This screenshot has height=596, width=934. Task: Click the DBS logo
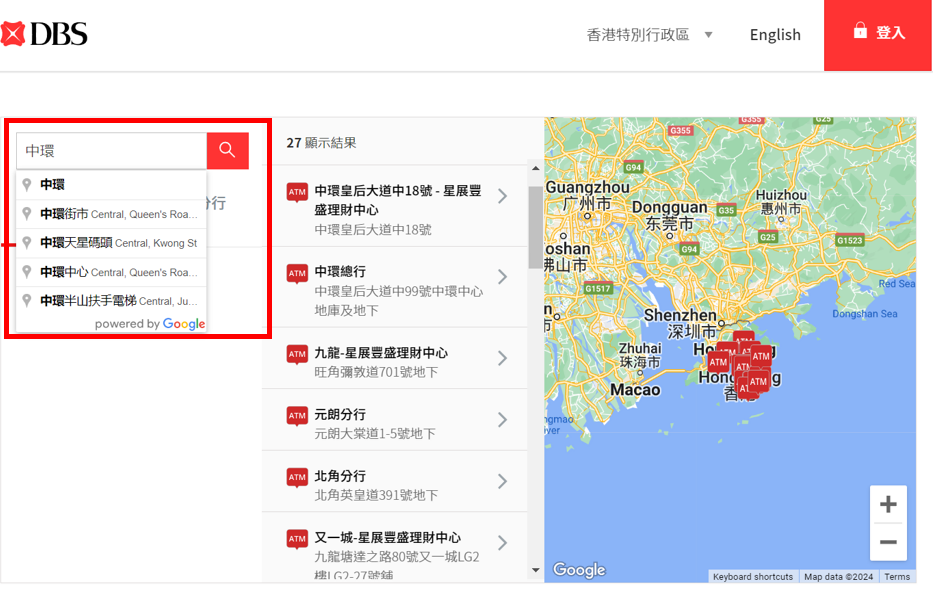(45, 34)
